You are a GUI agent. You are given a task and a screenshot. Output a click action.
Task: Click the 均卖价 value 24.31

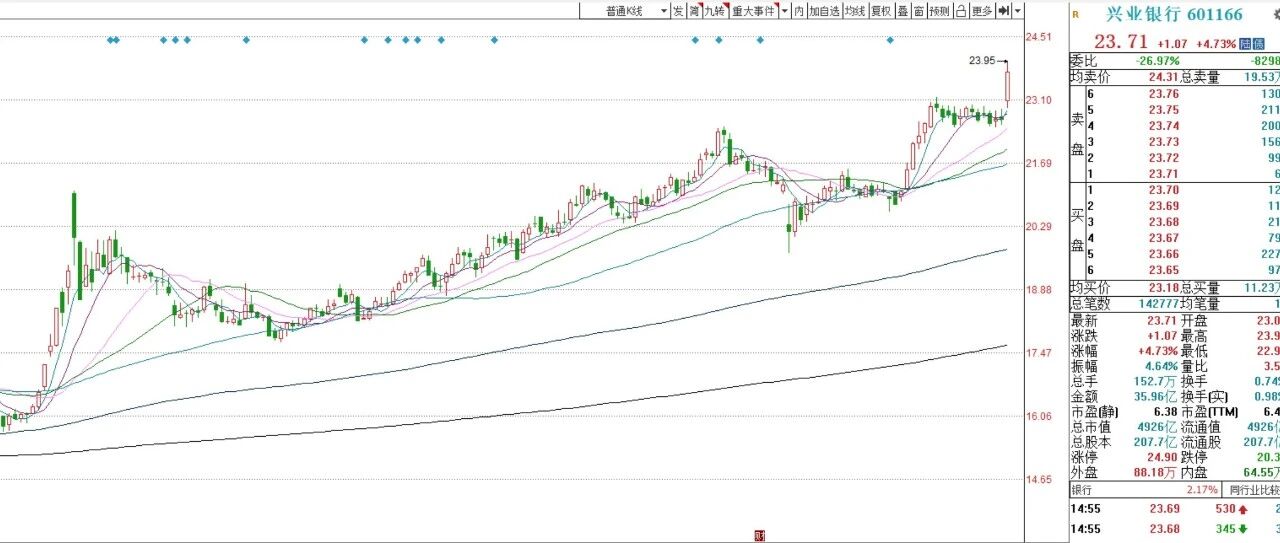click(1164, 76)
